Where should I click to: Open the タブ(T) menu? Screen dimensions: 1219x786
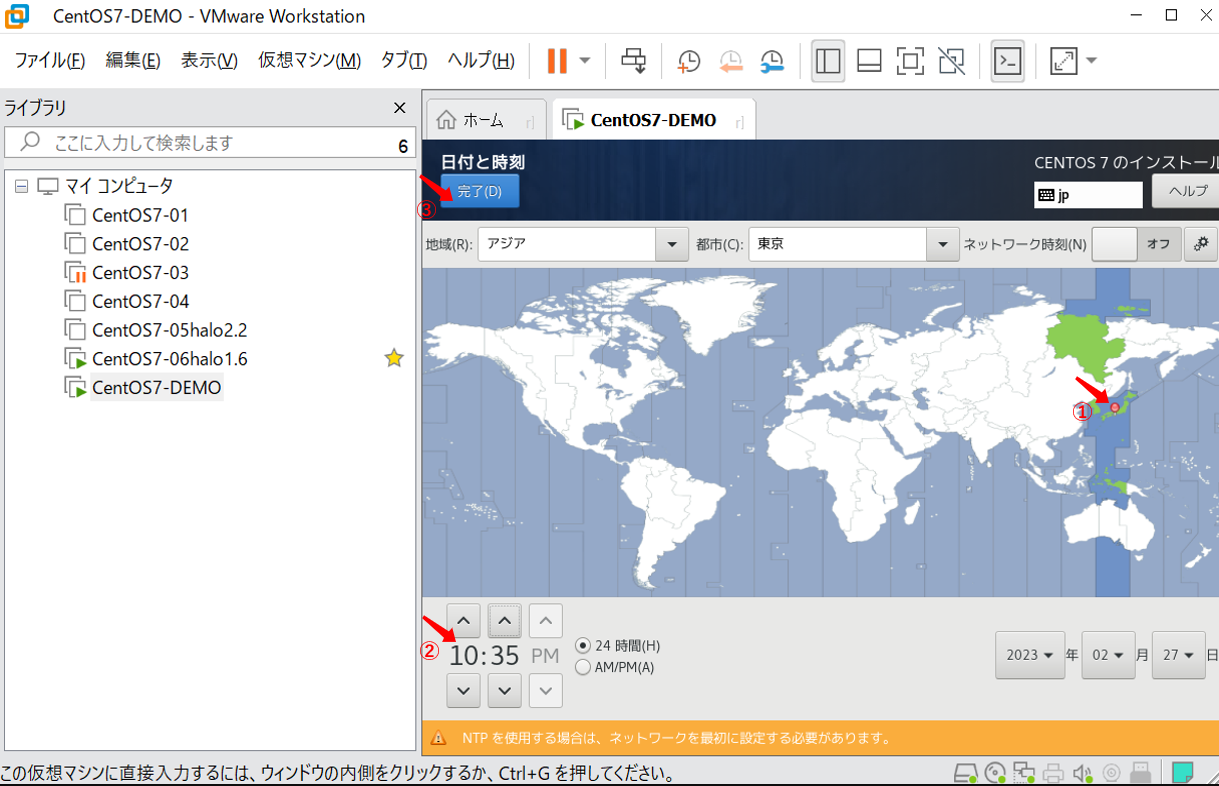(404, 61)
